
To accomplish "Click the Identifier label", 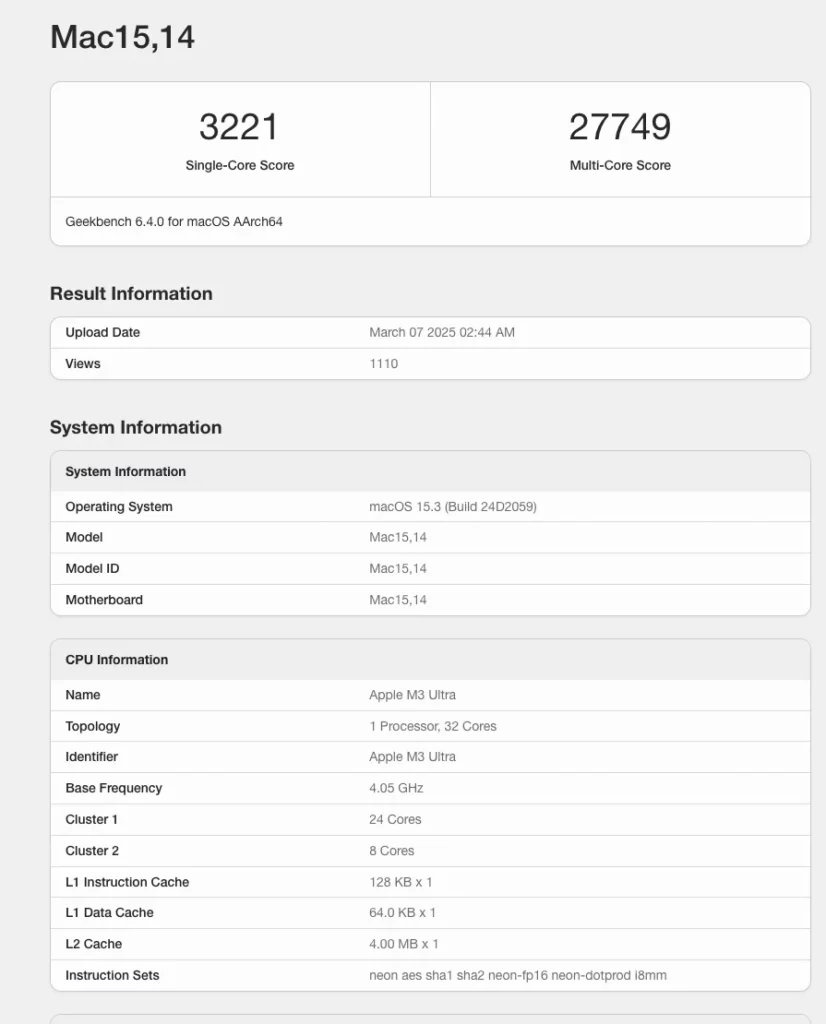I will tap(91, 757).
